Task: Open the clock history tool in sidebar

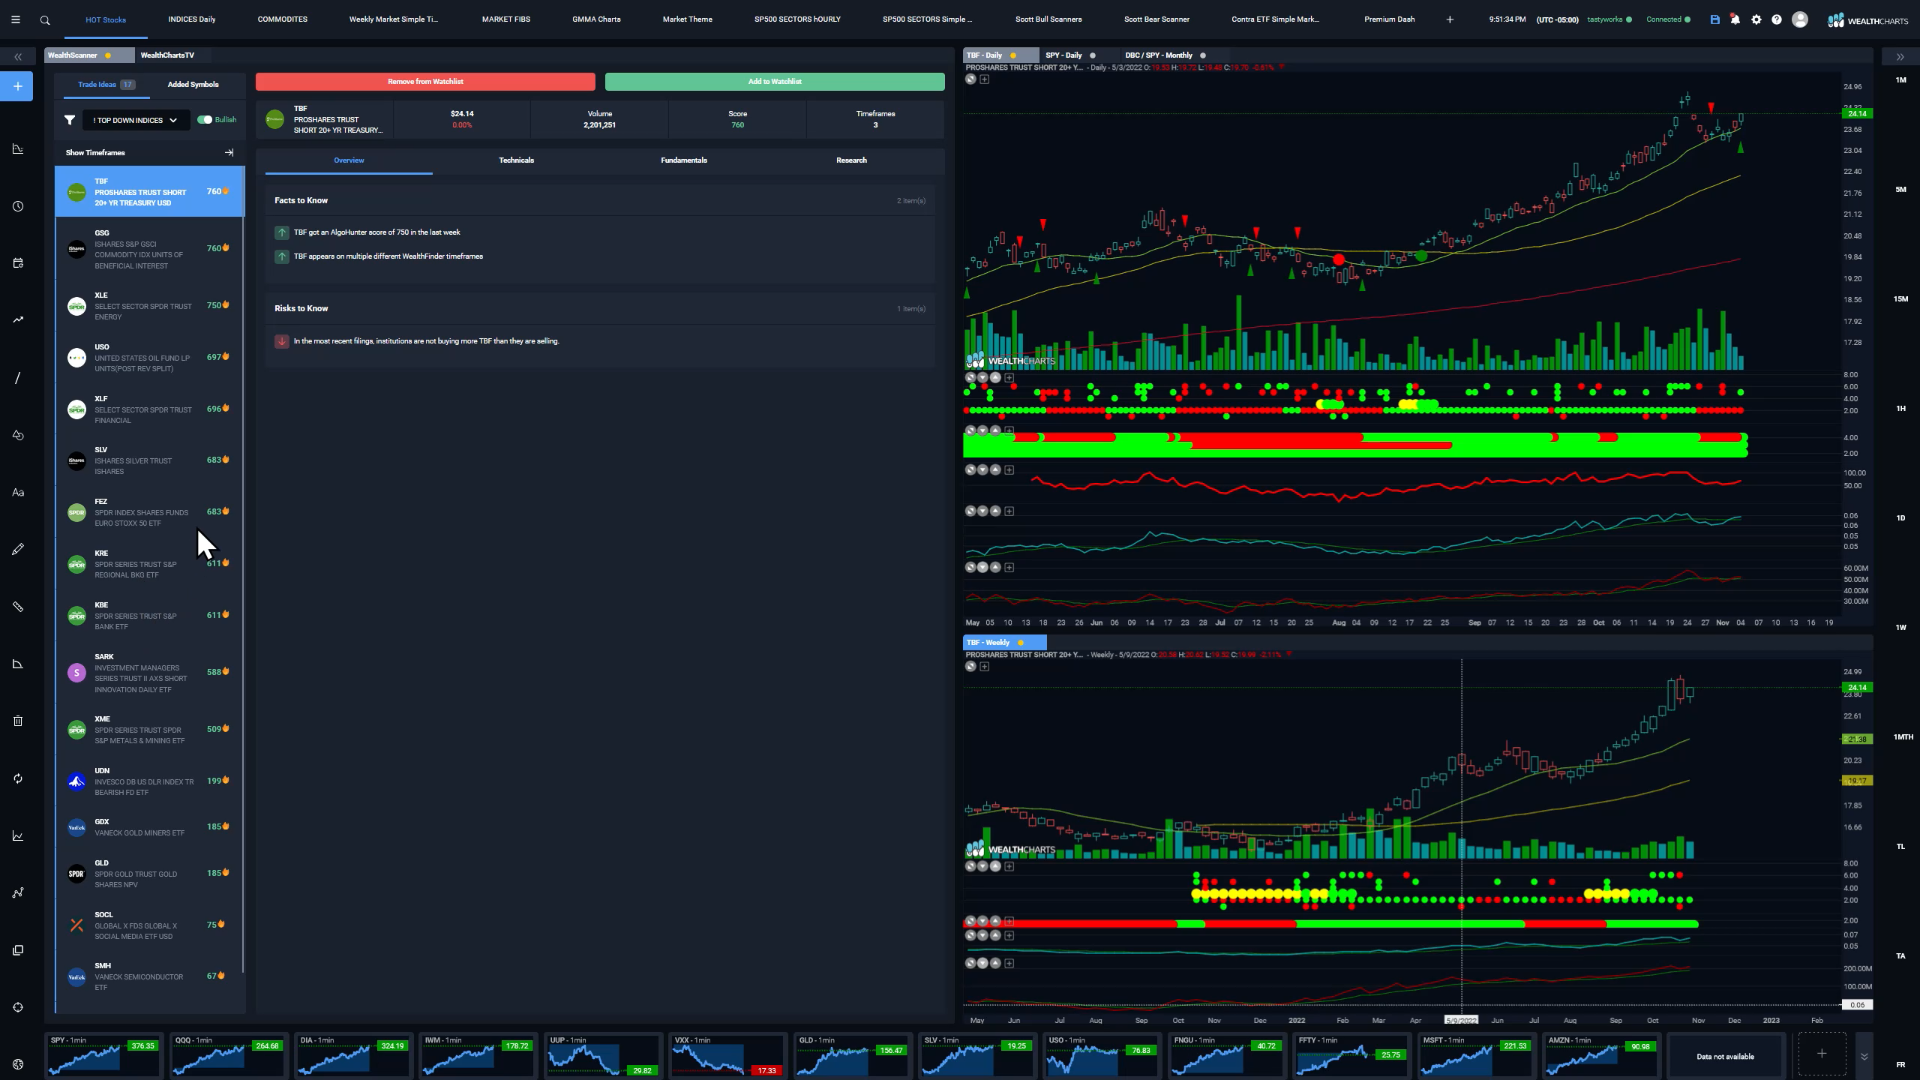Action: pyautogui.click(x=17, y=206)
